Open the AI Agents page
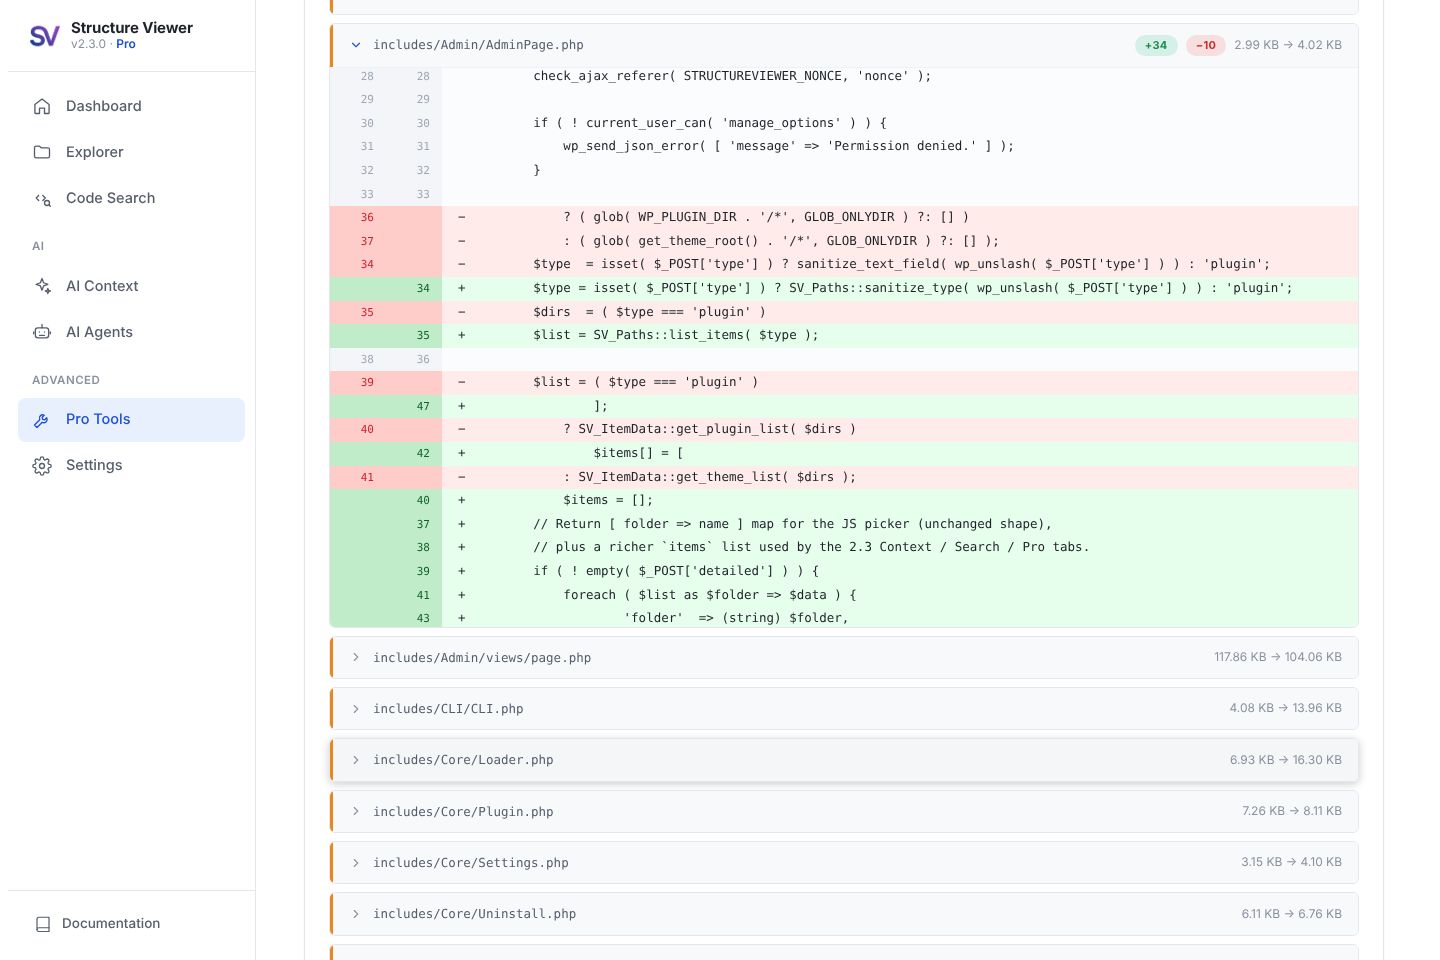1440x960 pixels. click(x=131, y=332)
